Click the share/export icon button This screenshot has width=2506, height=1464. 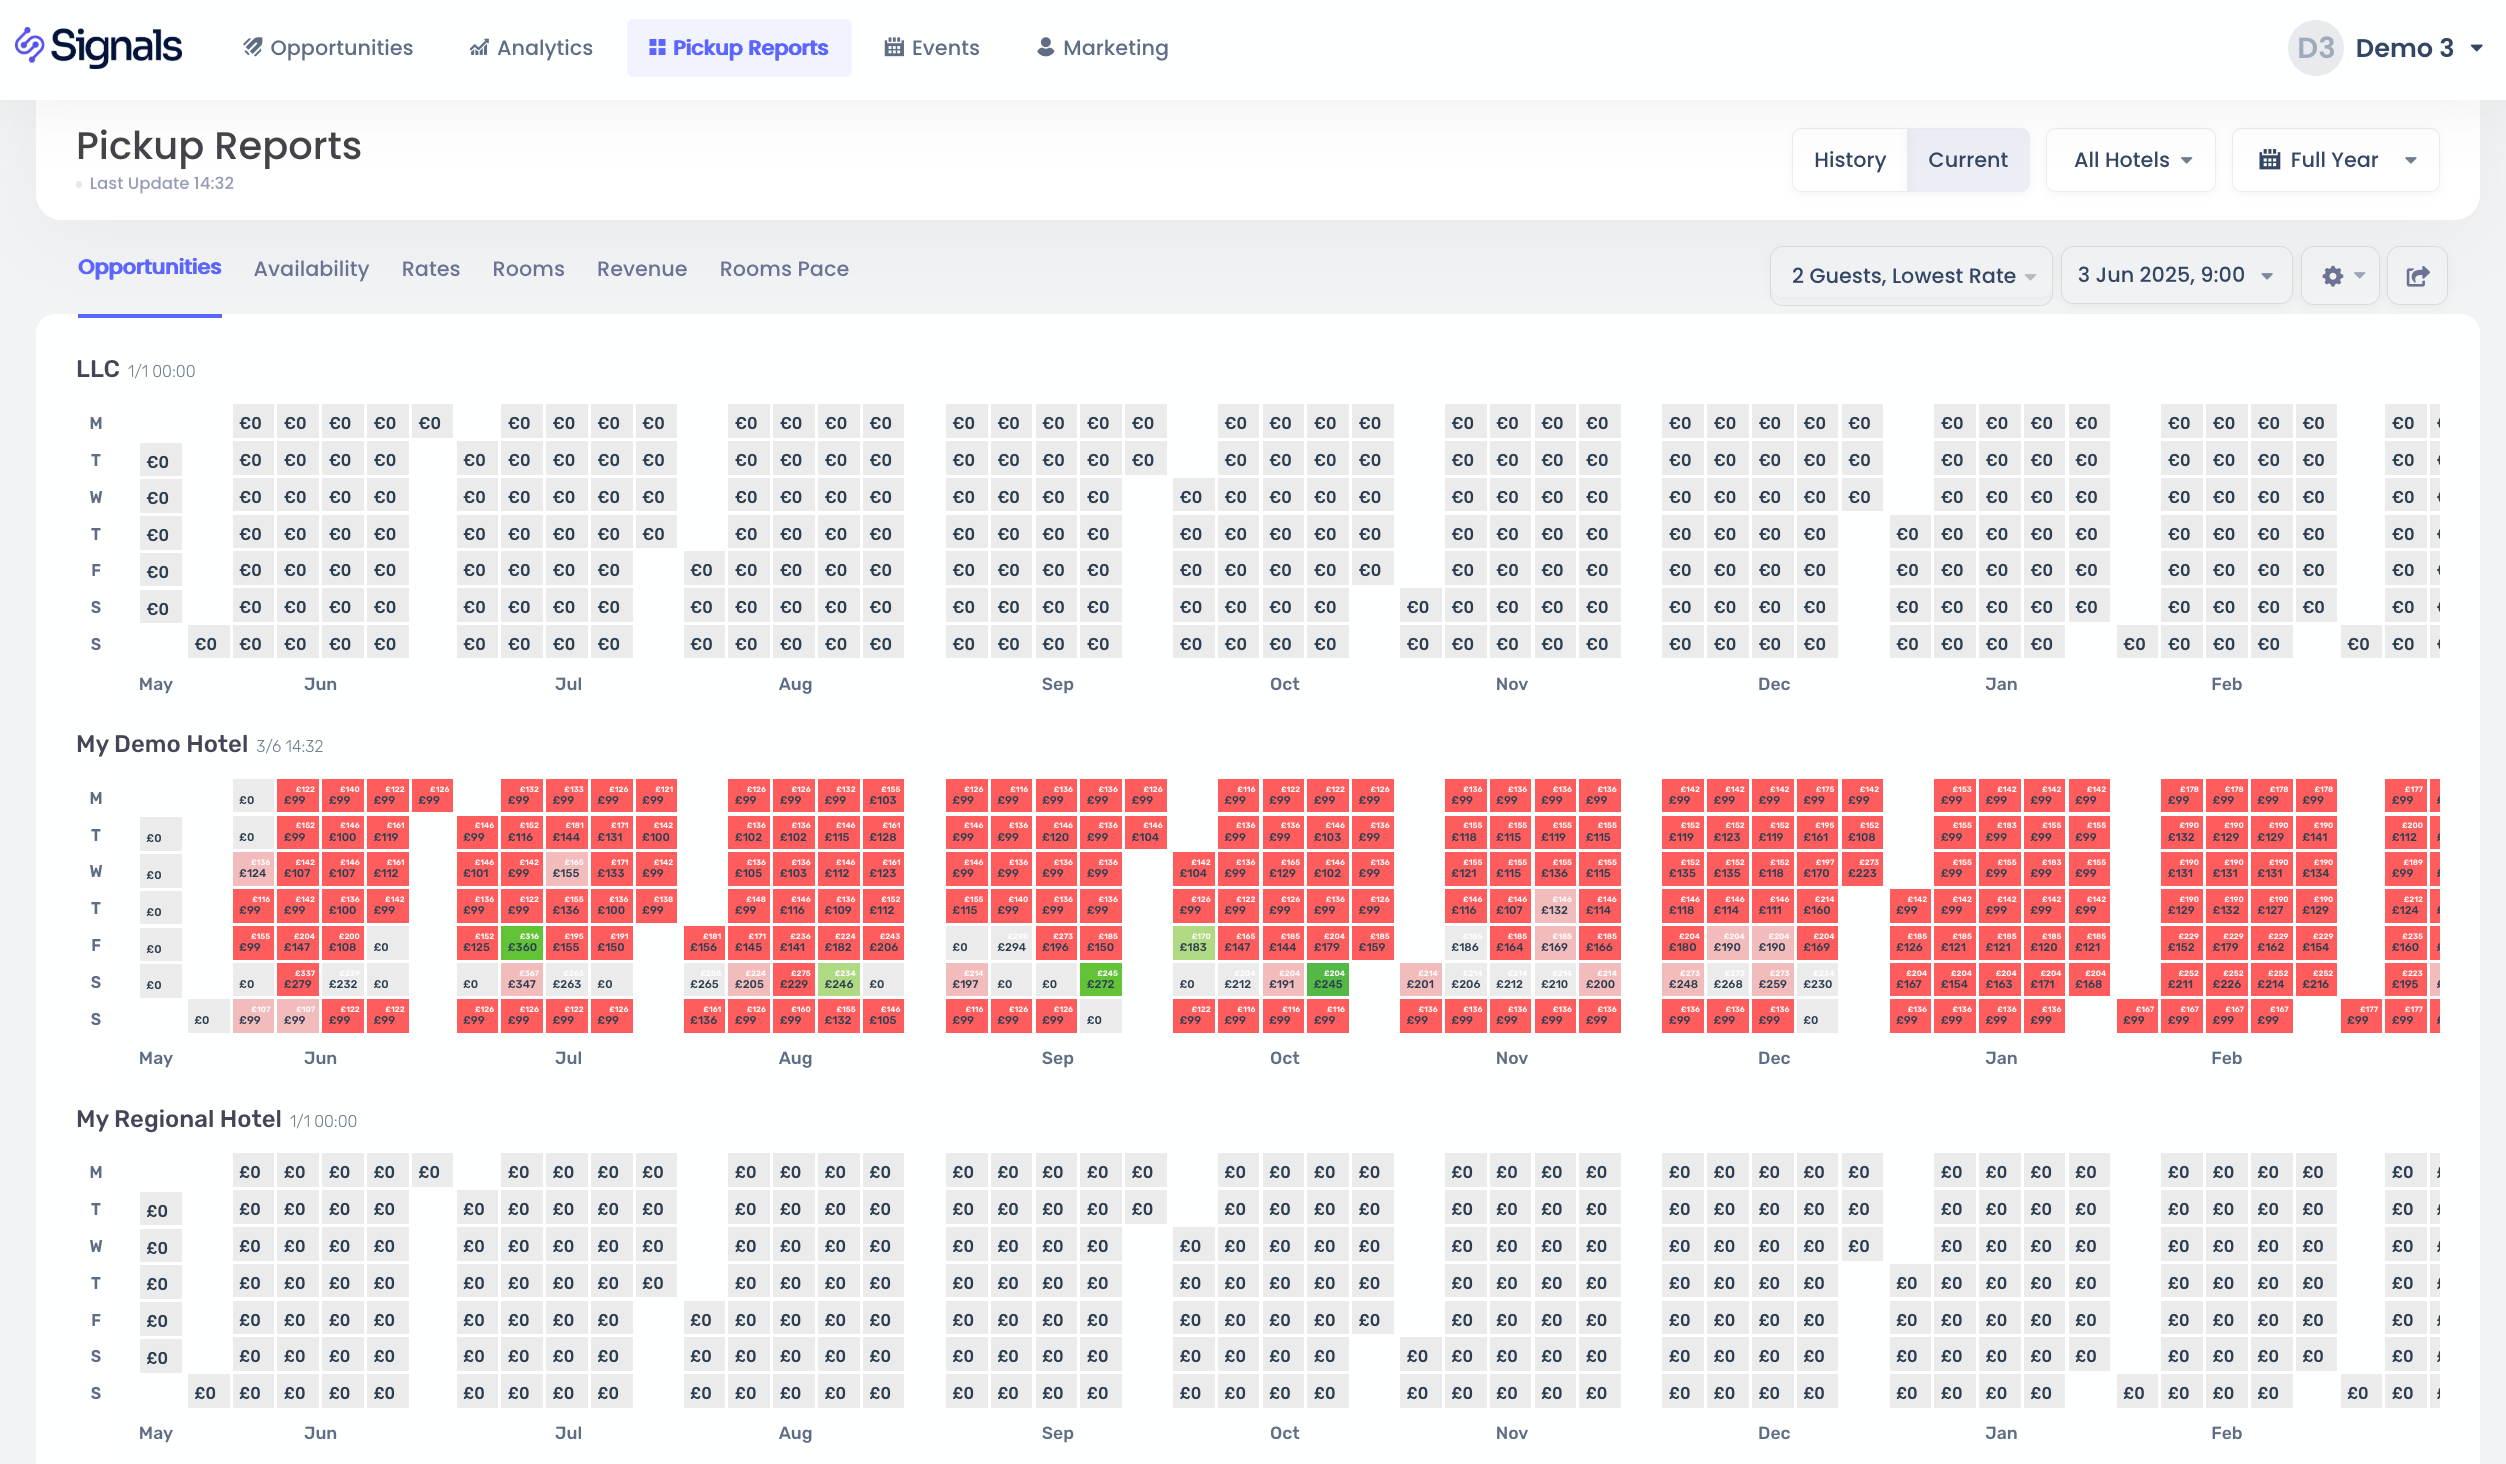pos(2417,276)
